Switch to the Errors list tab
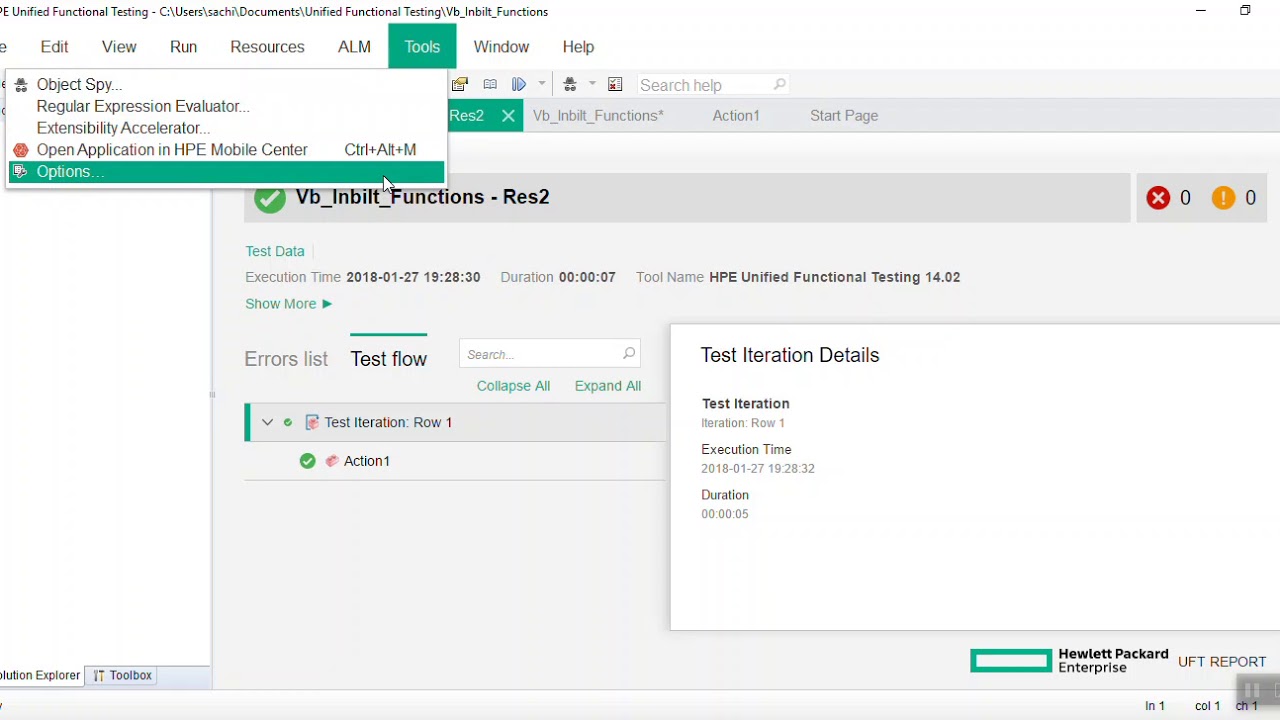The height and width of the screenshot is (720, 1280). coord(286,359)
